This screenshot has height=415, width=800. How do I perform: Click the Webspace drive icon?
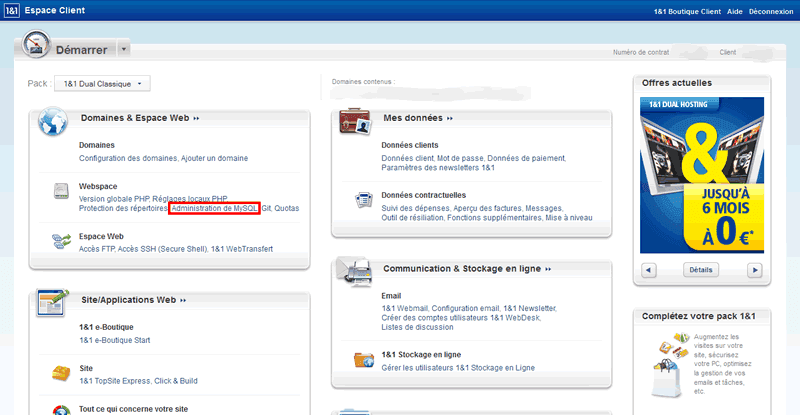point(61,191)
